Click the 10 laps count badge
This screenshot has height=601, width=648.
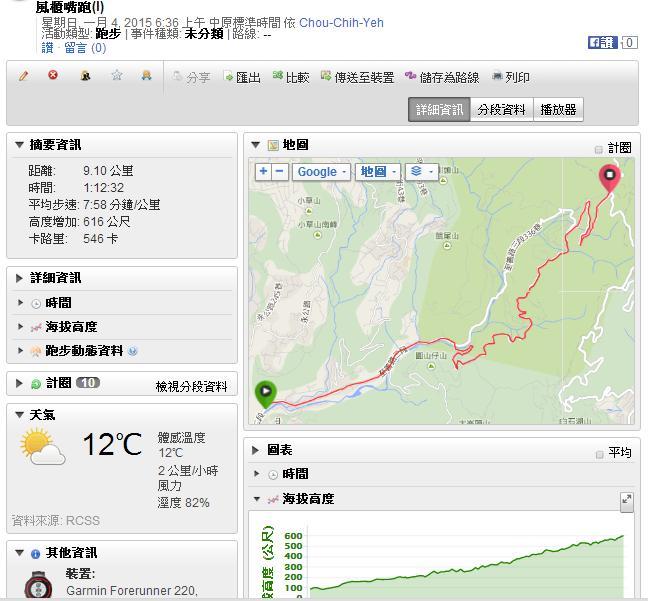point(88,383)
